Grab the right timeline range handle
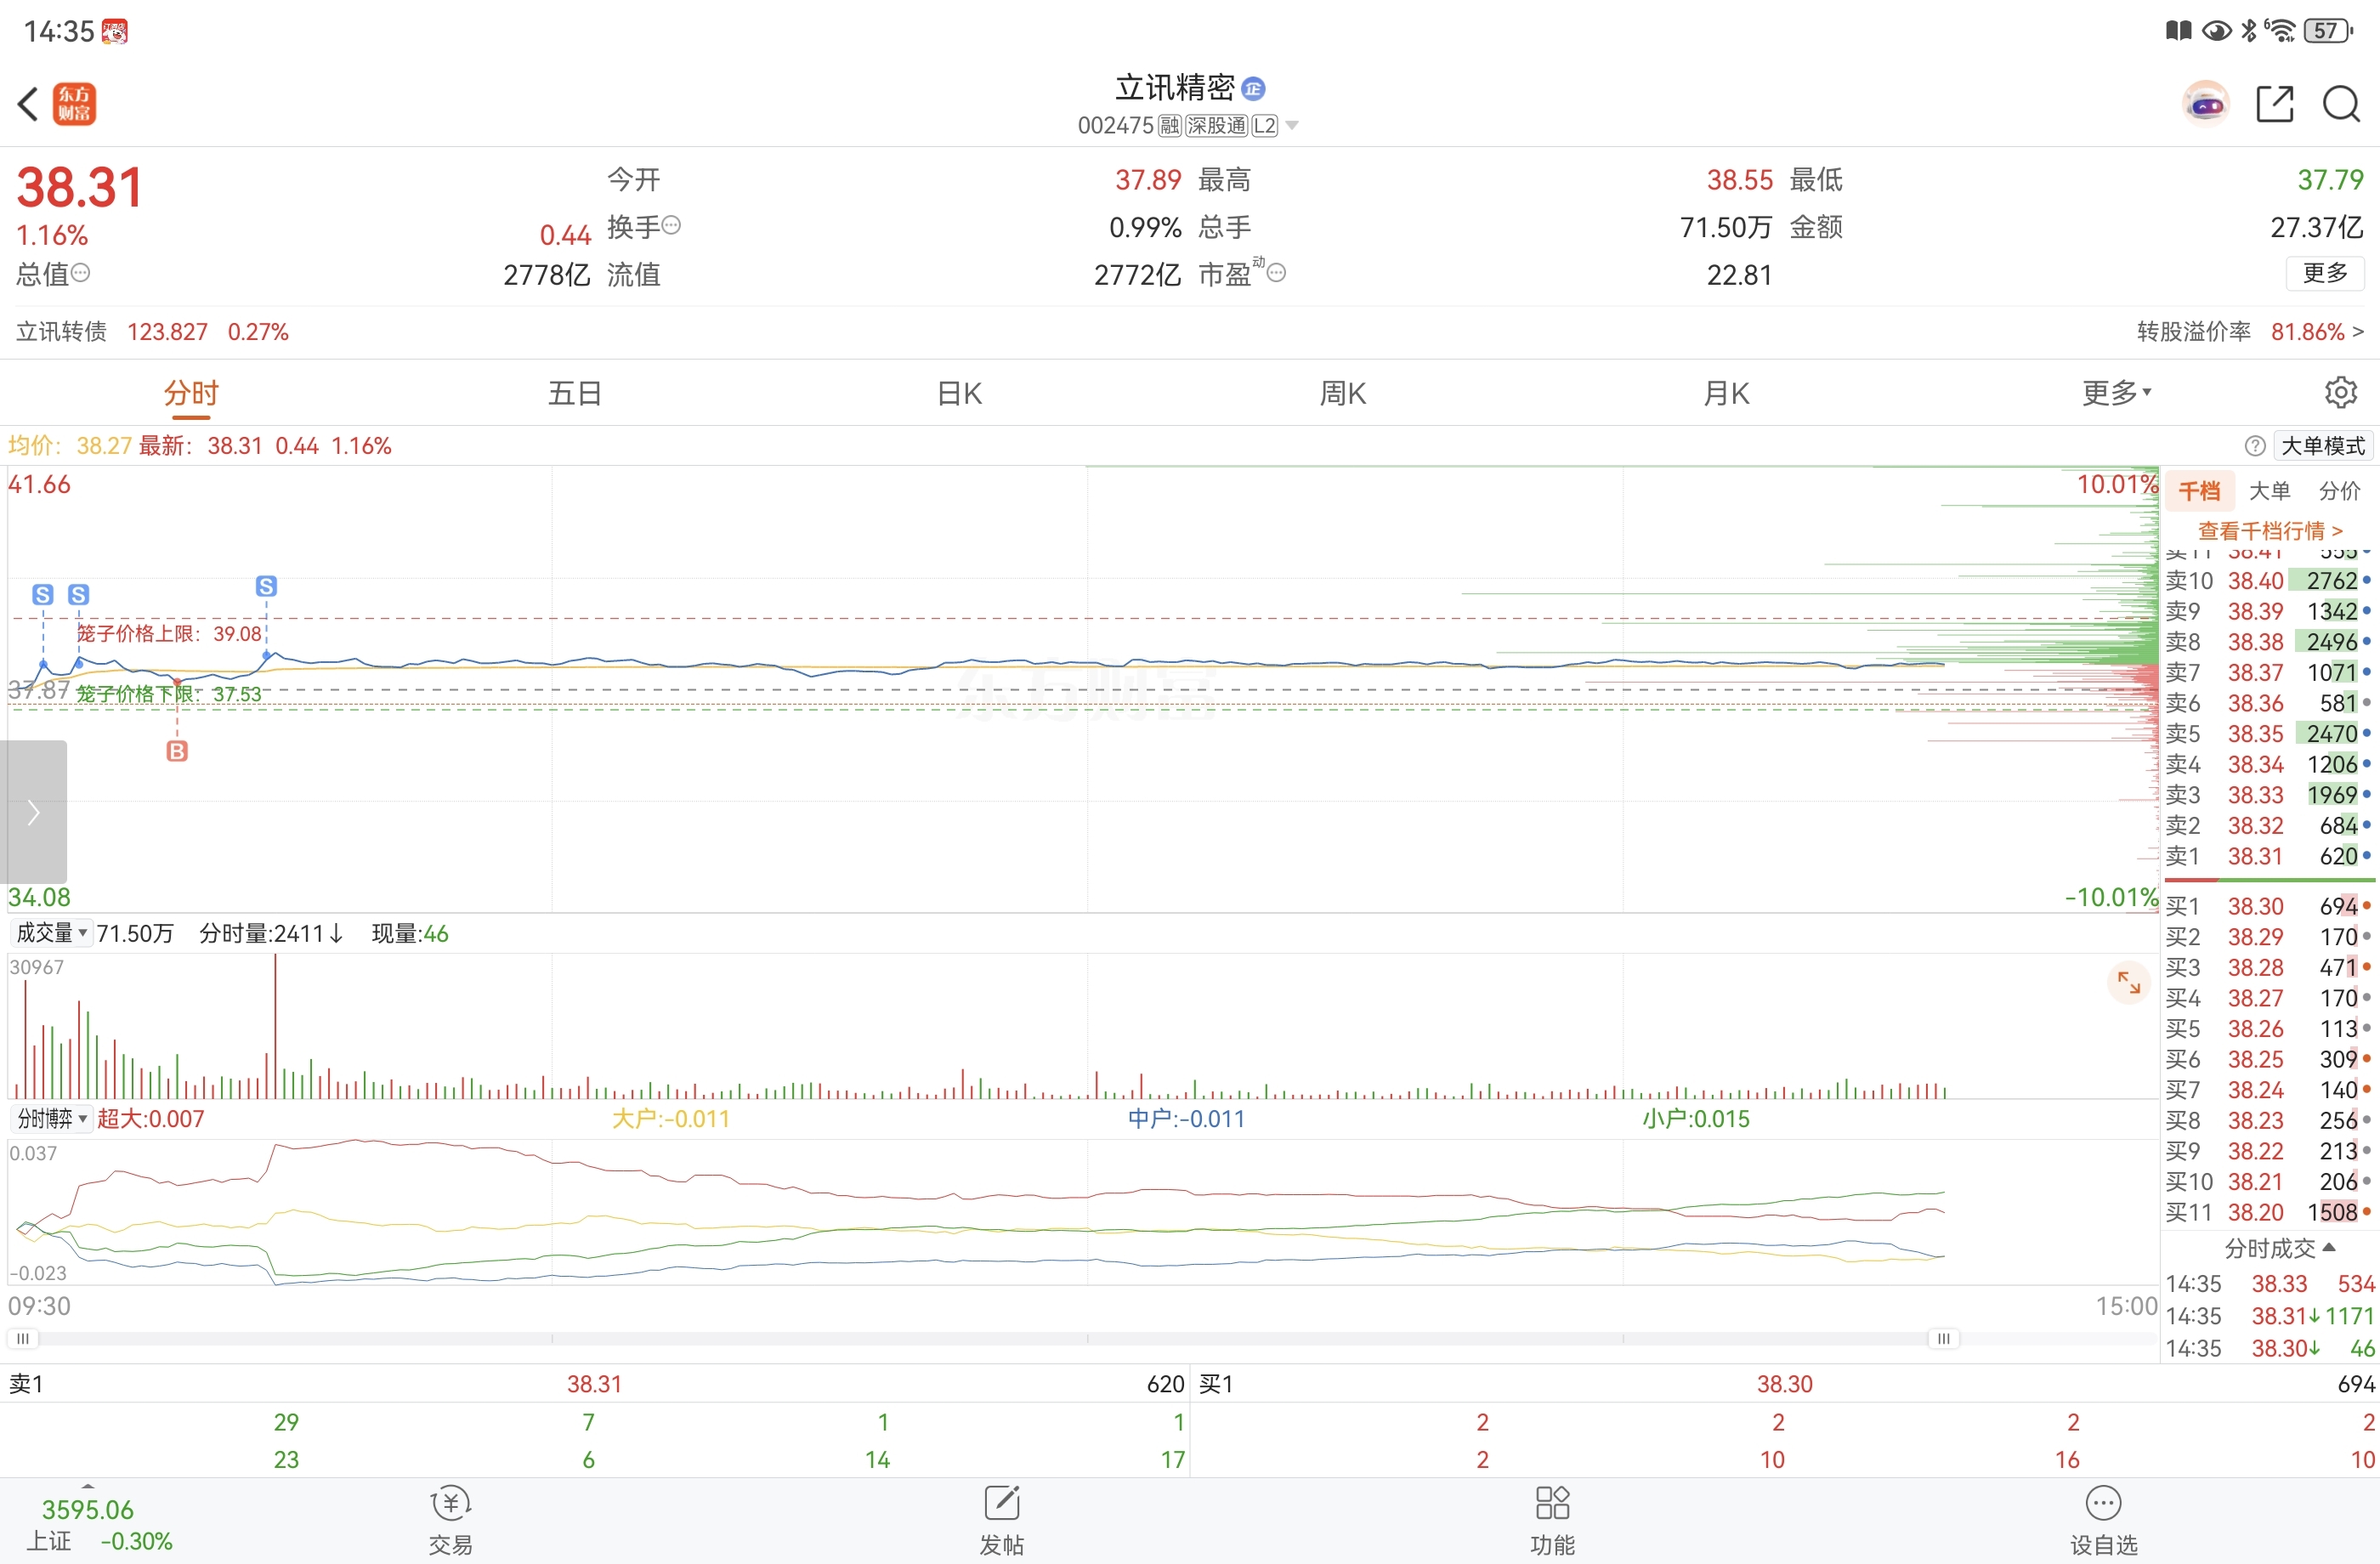The width and height of the screenshot is (2380, 1564). coord(1943,1338)
